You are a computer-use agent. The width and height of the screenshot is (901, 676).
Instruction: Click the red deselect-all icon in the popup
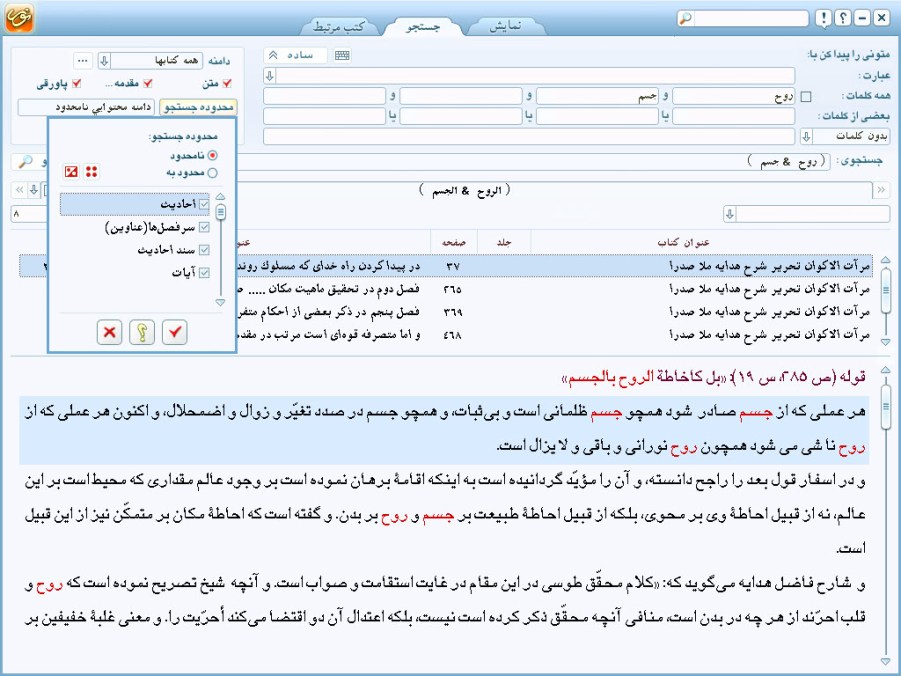pyautogui.click(x=71, y=171)
